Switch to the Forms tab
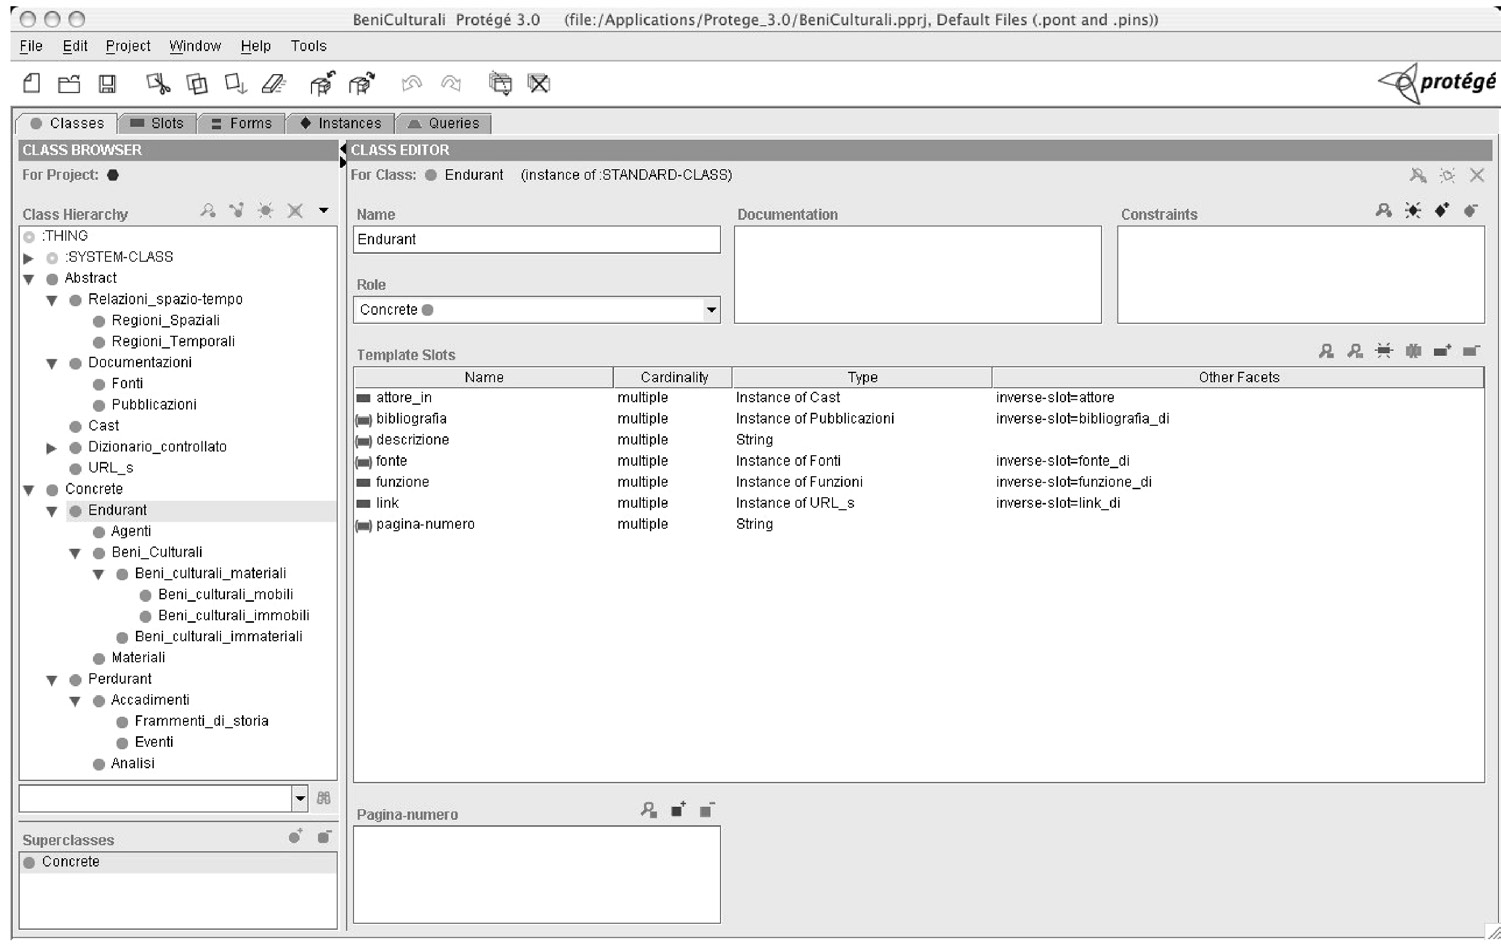The width and height of the screenshot is (1501, 946). tap(241, 123)
